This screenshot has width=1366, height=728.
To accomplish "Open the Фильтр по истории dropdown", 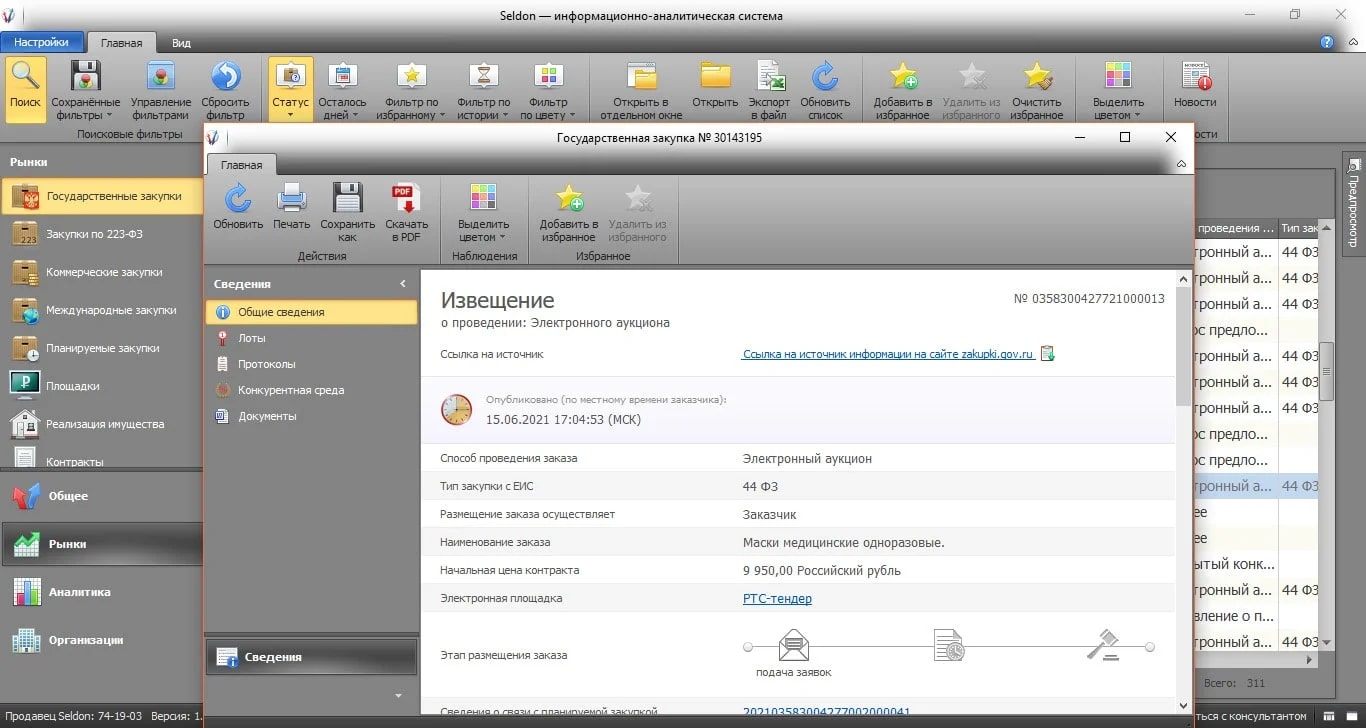I will click(x=484, y=89).
